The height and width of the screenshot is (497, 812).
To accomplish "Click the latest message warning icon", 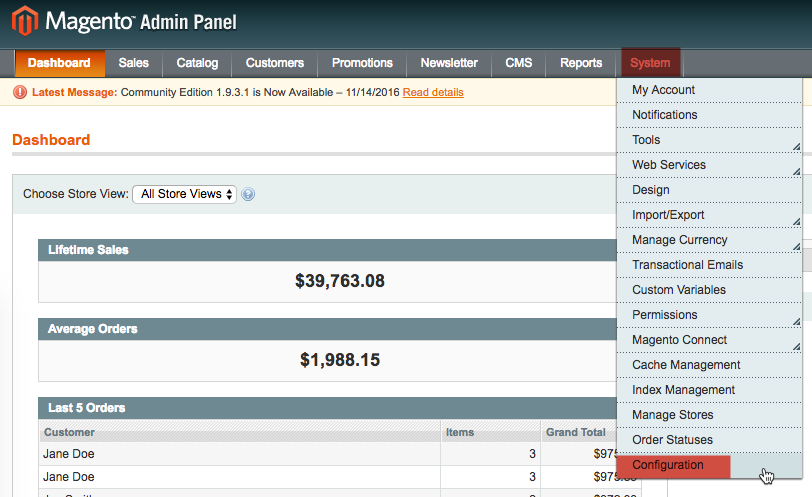I will [x=20, y=92].
